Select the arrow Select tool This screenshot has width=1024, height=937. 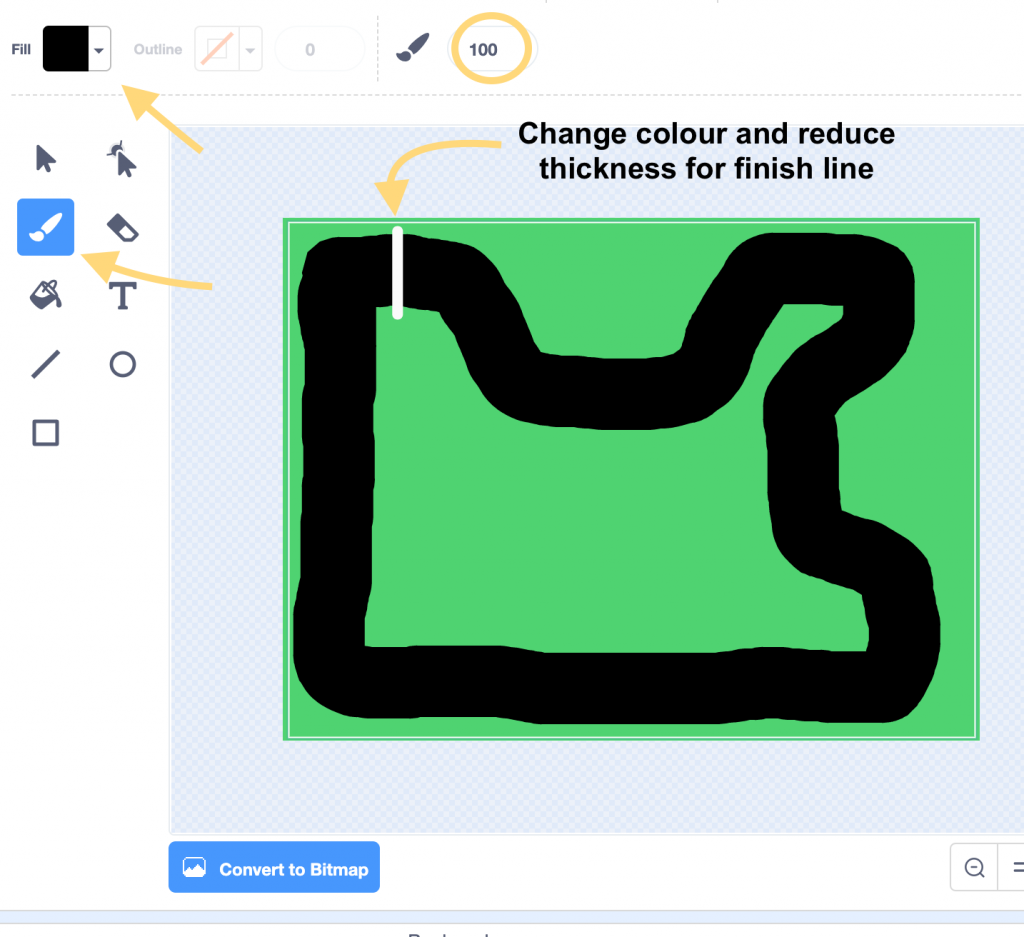click(46, 160)
